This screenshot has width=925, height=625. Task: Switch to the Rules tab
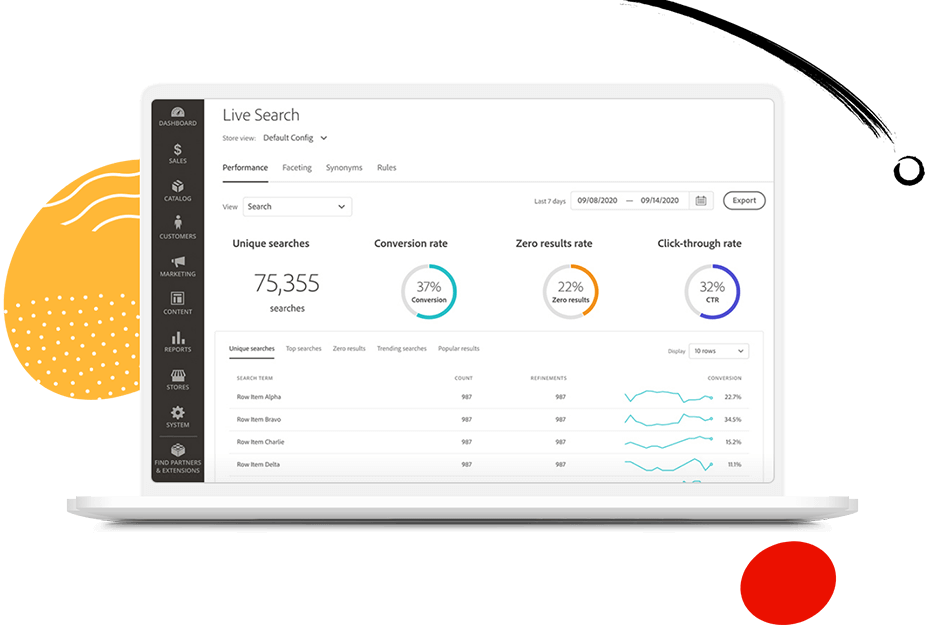point(386,168)
